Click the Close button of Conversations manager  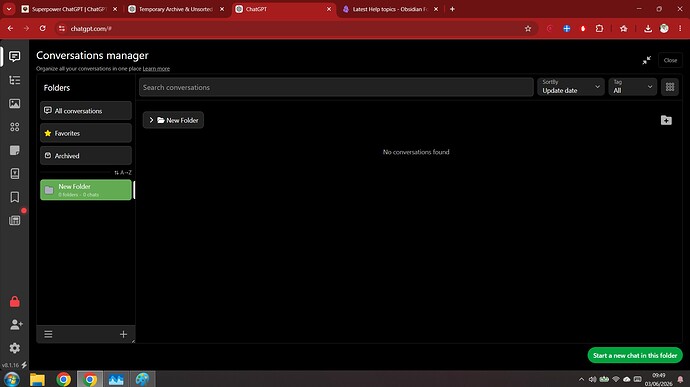tap(670, 60)
